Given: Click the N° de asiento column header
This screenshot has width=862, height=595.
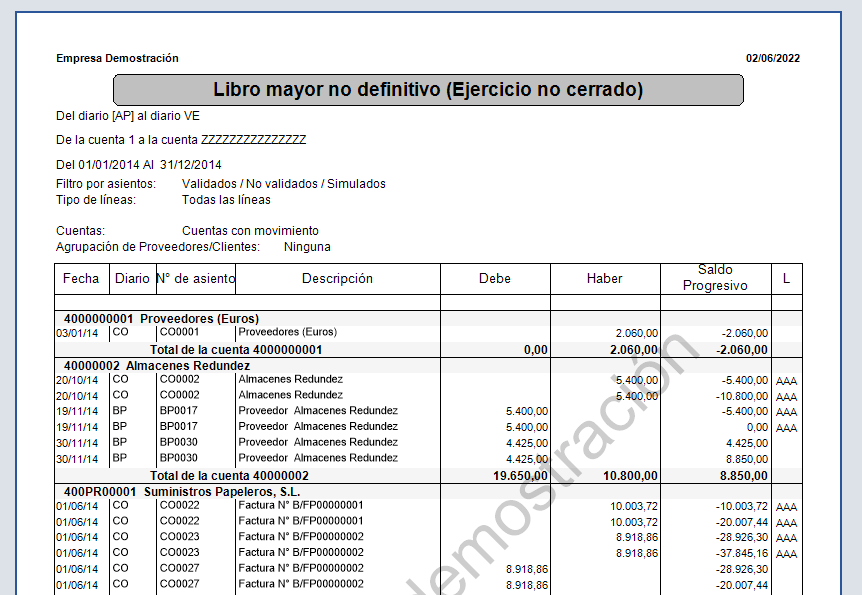Looking at the screenshot, I should [196, 279].
